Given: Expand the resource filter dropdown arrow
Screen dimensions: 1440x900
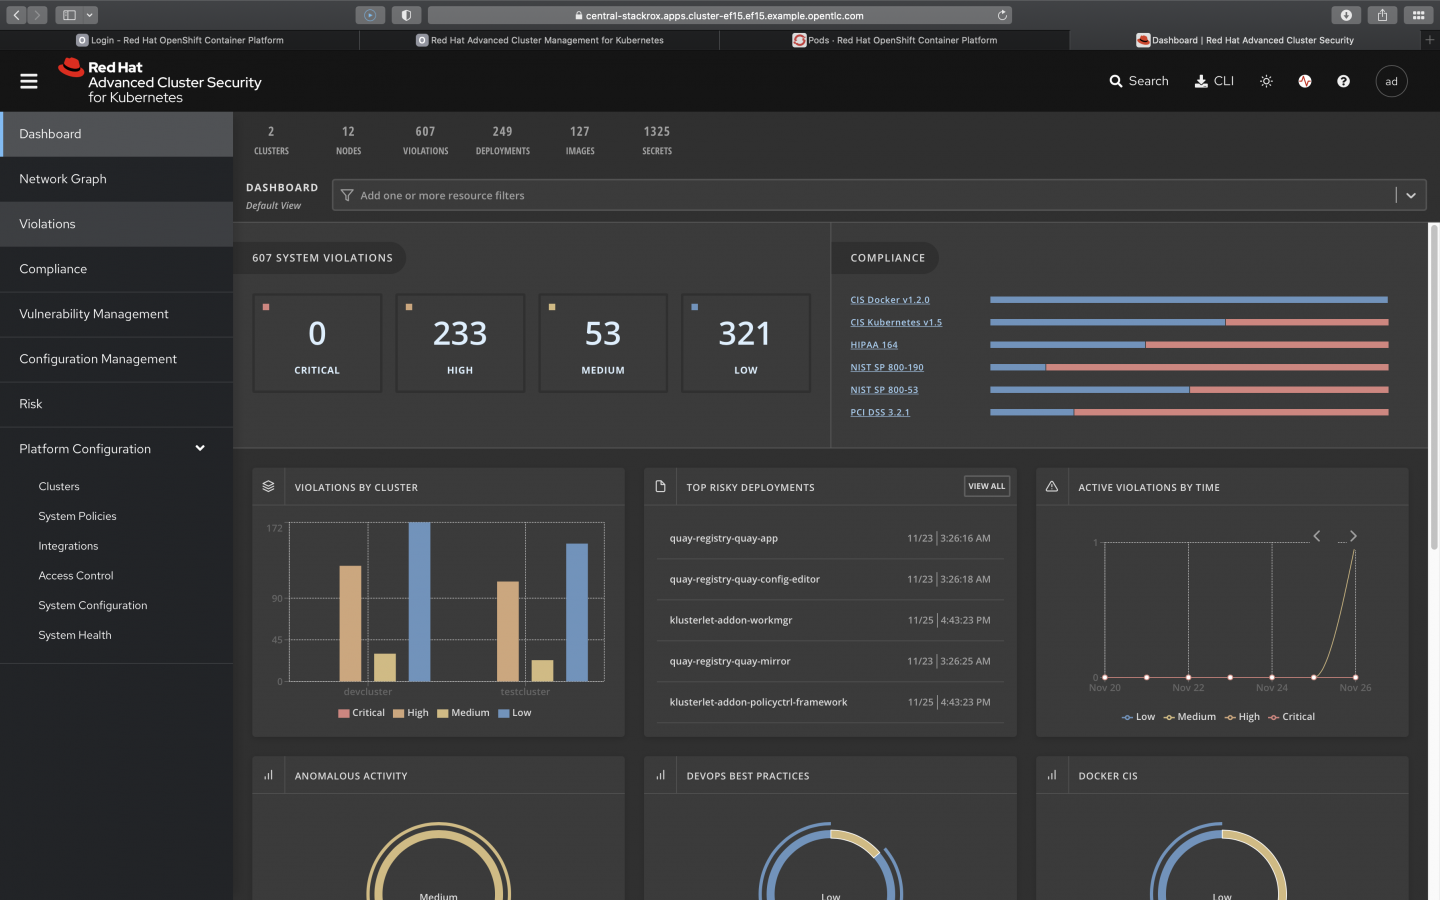Looking at the screenshot, I should pyautogui.click(x=1411, y=195).
